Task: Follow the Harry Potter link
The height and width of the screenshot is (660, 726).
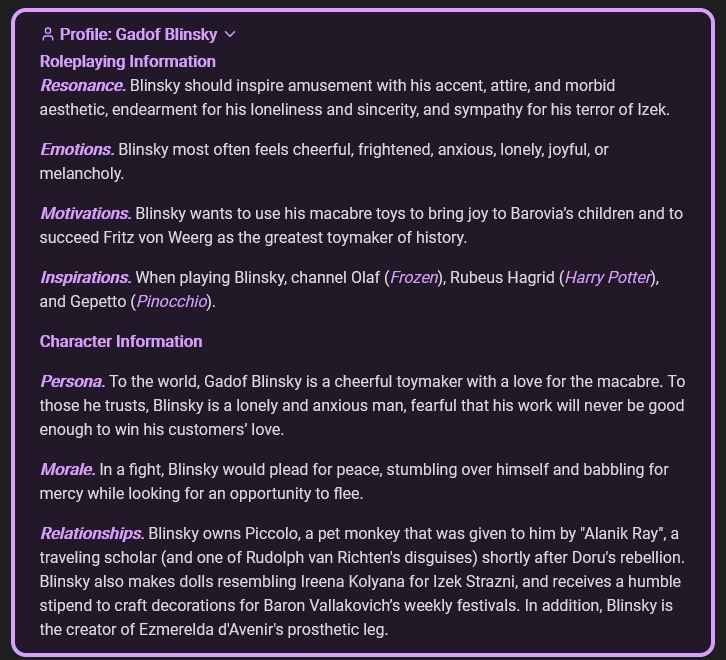Action: (x=607, y=277)
